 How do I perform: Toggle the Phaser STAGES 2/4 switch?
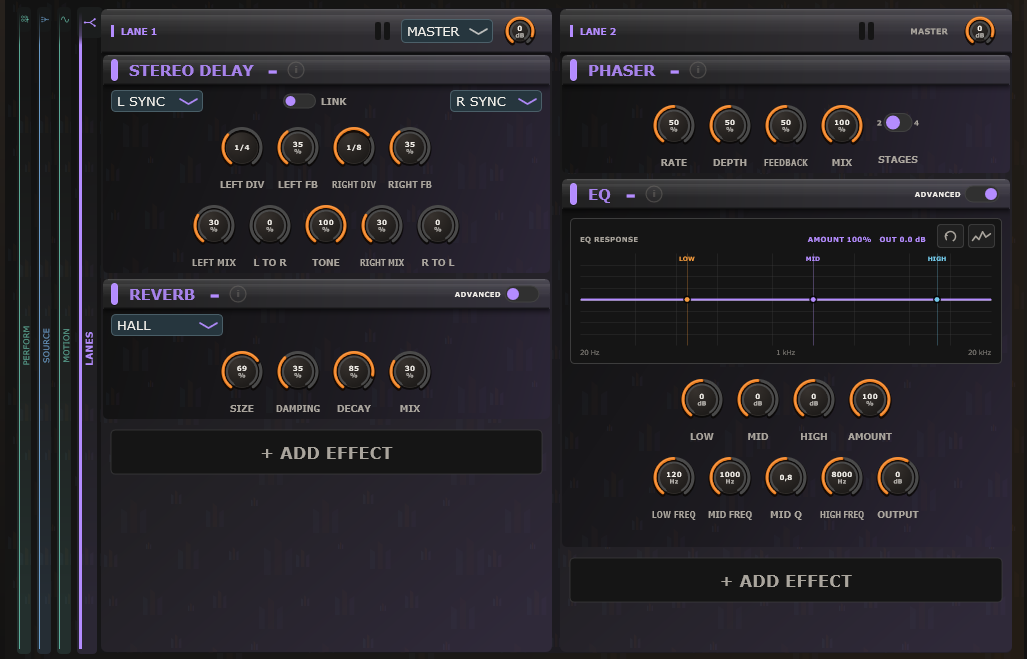click(x=897, y=122)
